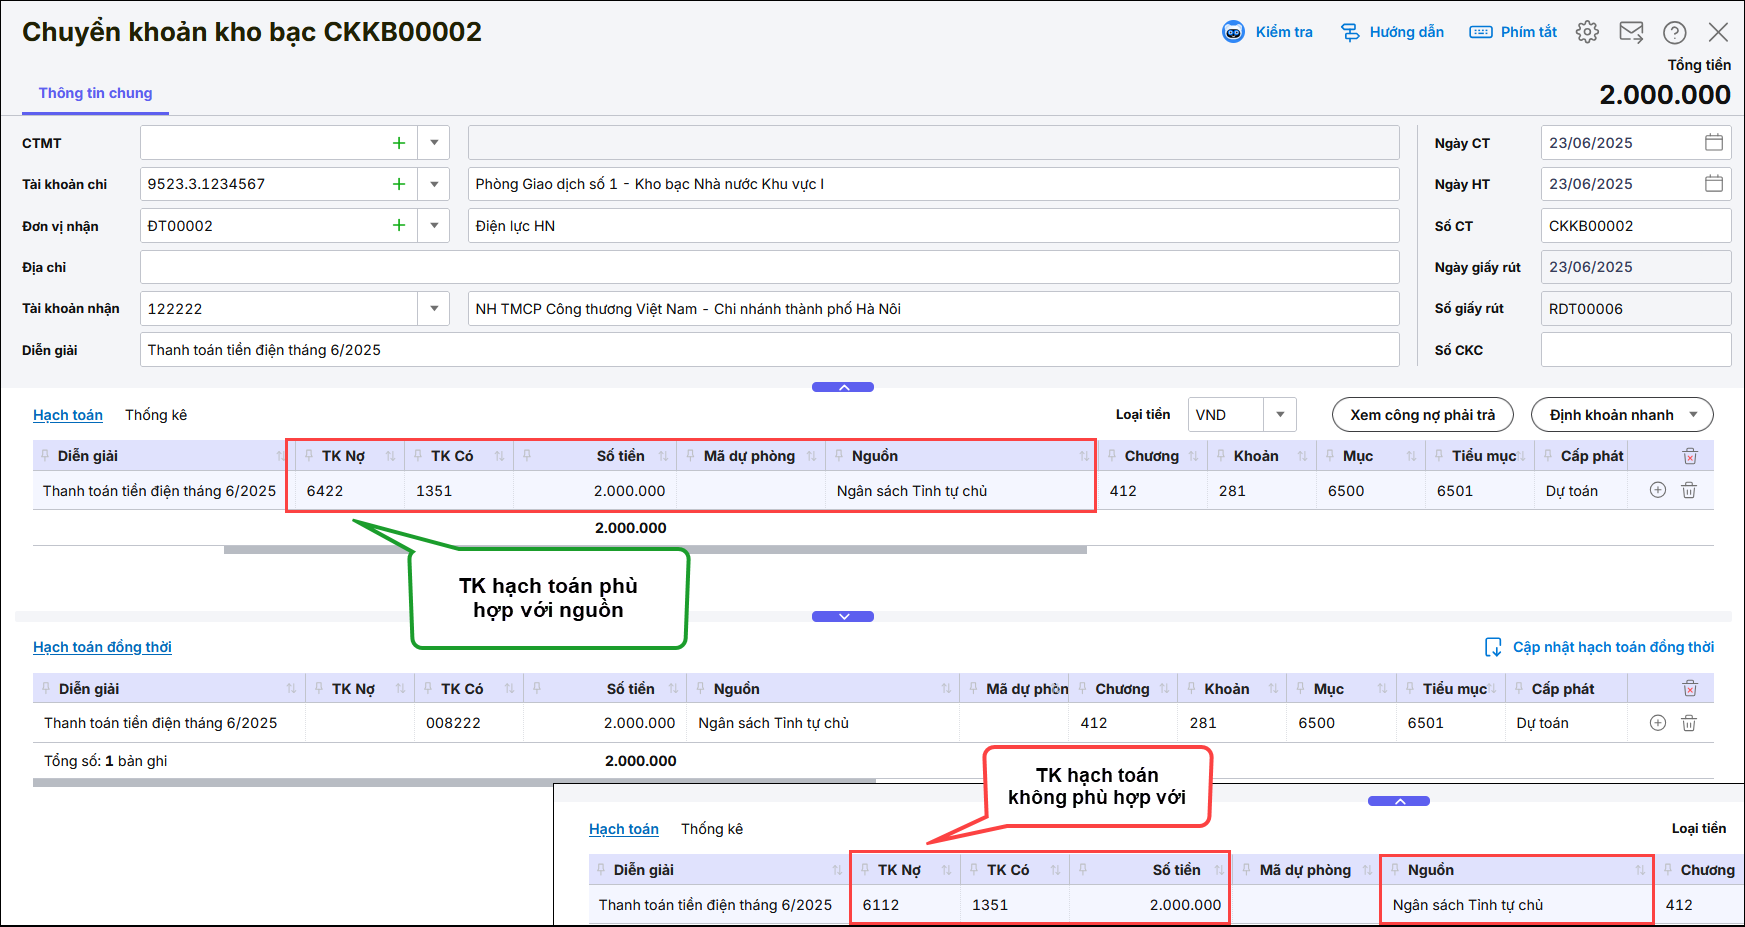The height and width of the screenshot is (927, 1745).
Task: Click the Ngày HT calendar icon
Action: 1714,184
